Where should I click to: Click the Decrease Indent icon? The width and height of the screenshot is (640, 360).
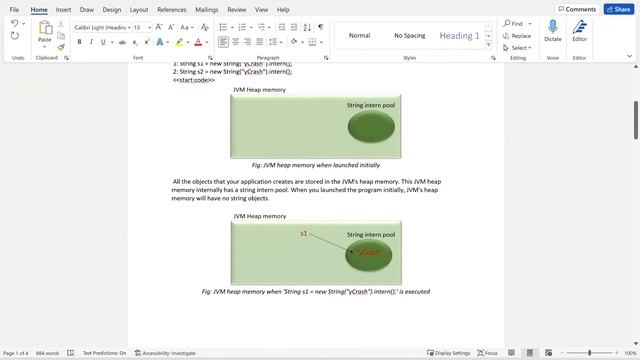click(281, 27)
